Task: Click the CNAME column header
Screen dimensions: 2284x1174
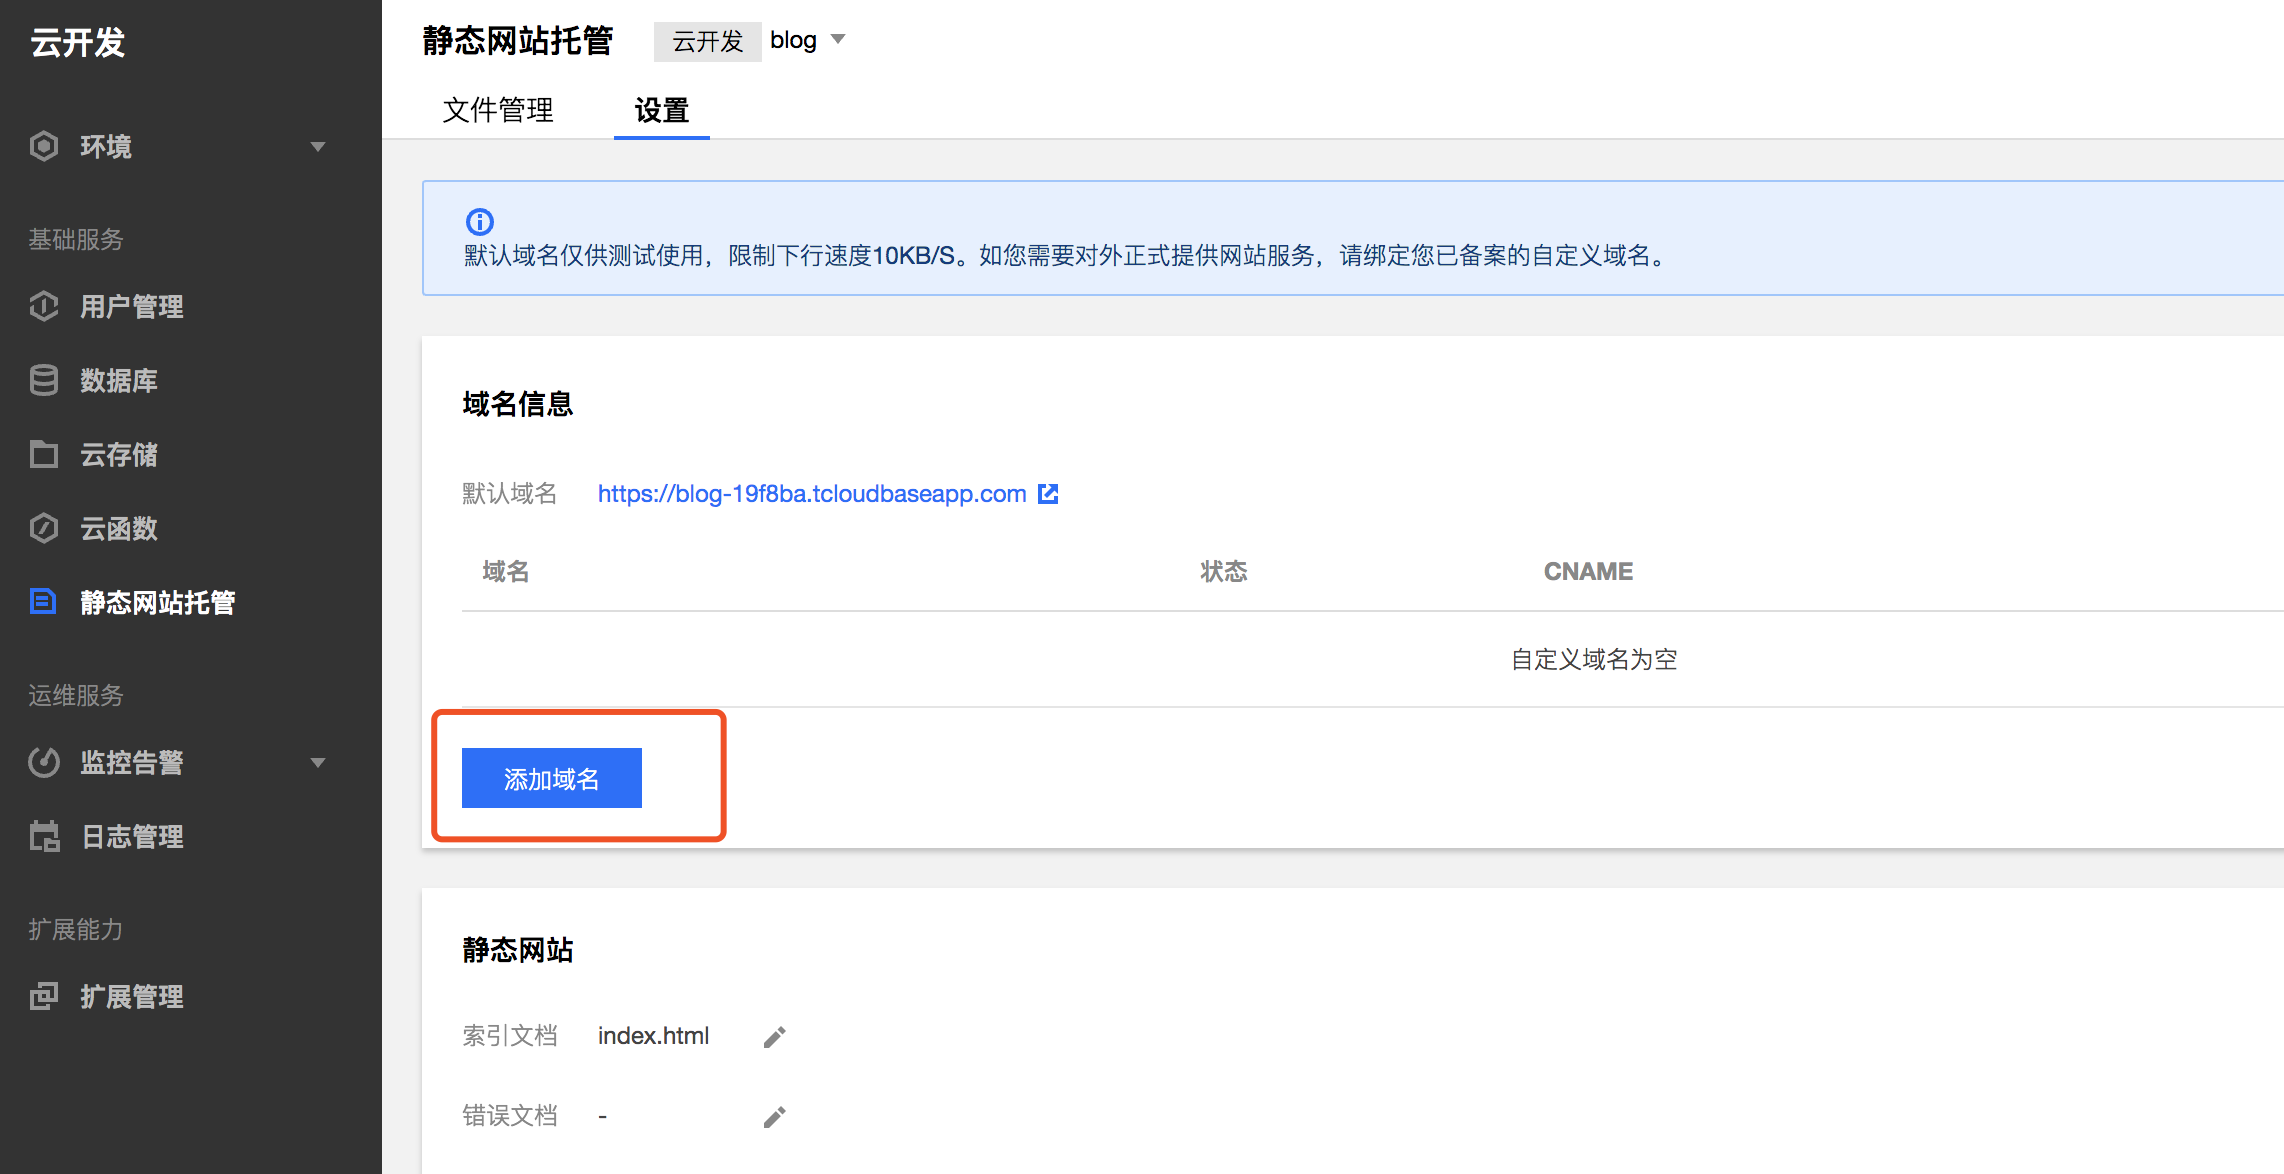Action: coord(1588,571)
